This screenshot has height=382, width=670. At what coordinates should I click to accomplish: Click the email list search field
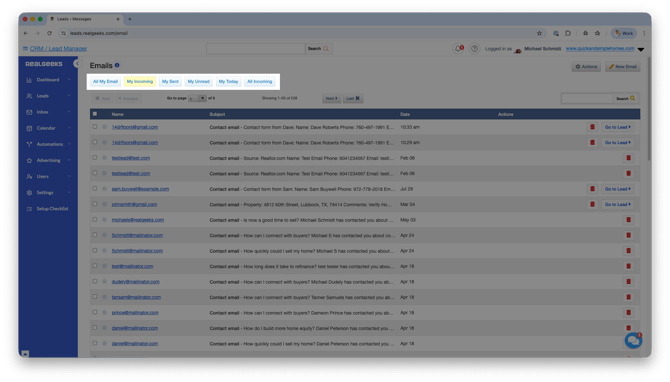click(x=587, y=99)
